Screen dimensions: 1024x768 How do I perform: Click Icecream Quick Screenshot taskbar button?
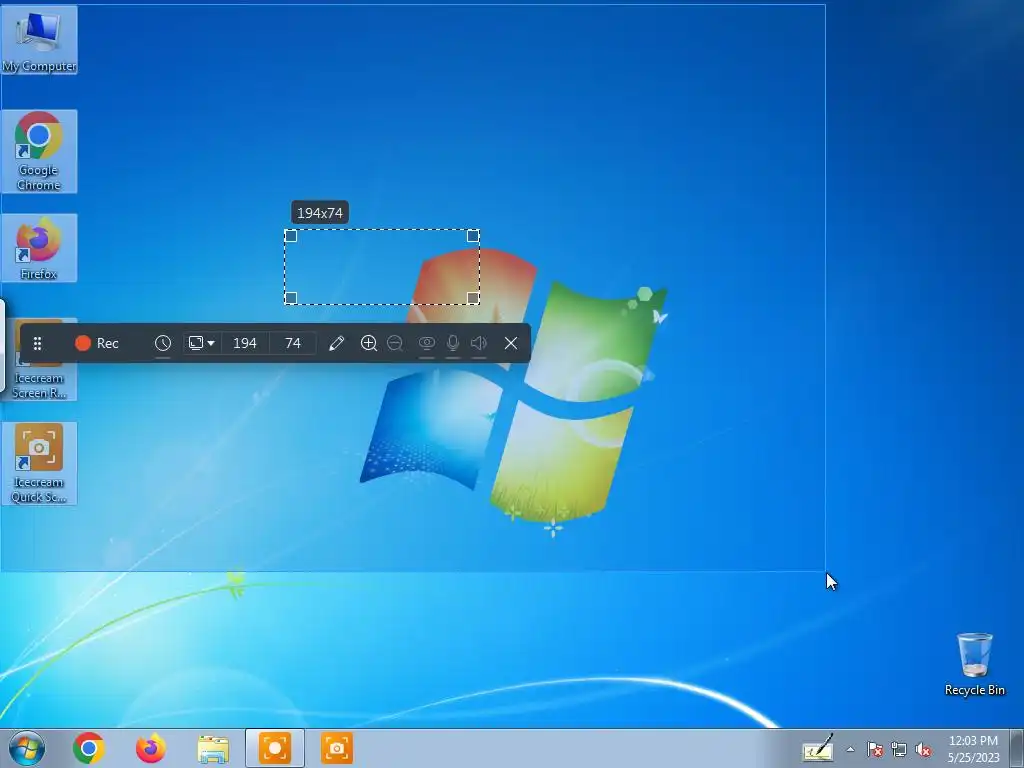pos(337,748)
